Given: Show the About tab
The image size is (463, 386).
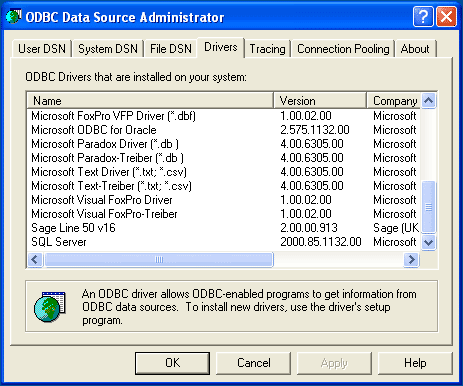Looking at the screenshot, I should [x=415, y=49].
